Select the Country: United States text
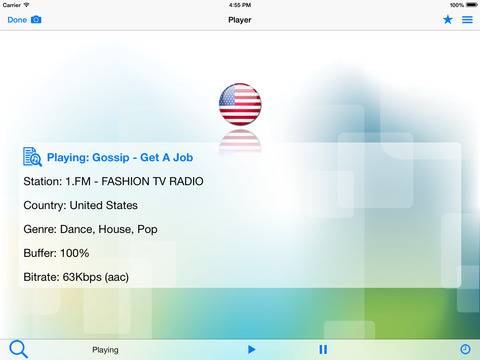Image resolution: width=480 pixels, height=360 pixels. click(x=80, y=205)
